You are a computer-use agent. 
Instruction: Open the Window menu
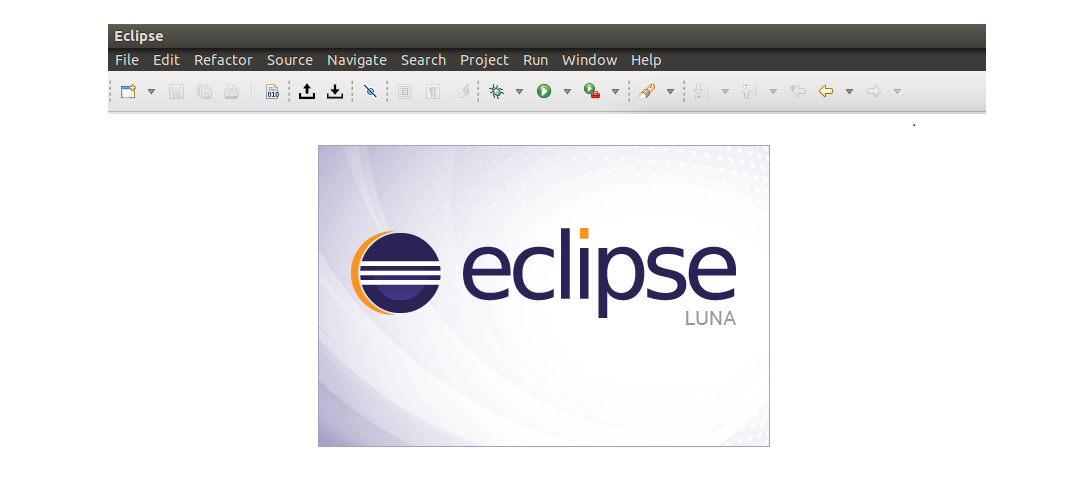(x=590, y=60)
